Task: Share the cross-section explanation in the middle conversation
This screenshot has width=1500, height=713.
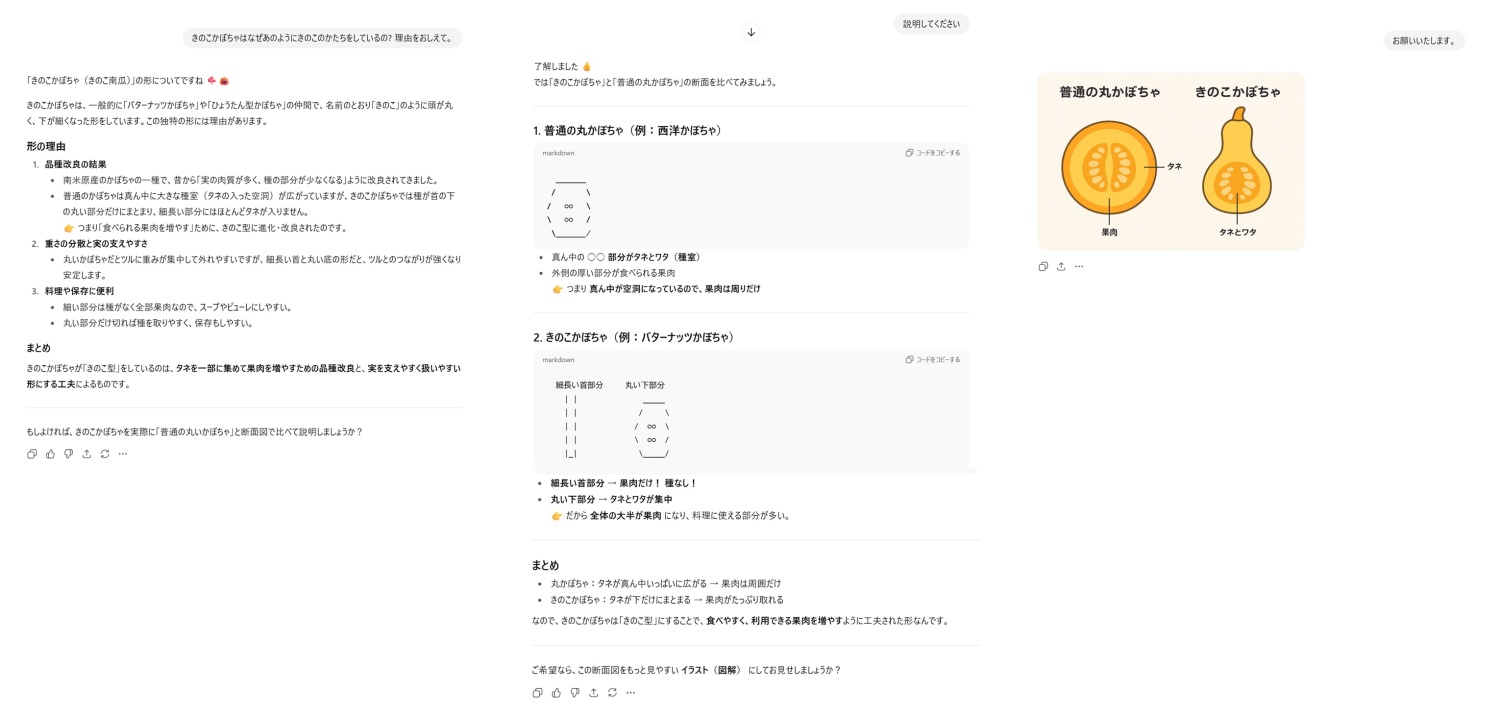Action: click(x=593, y=693)
